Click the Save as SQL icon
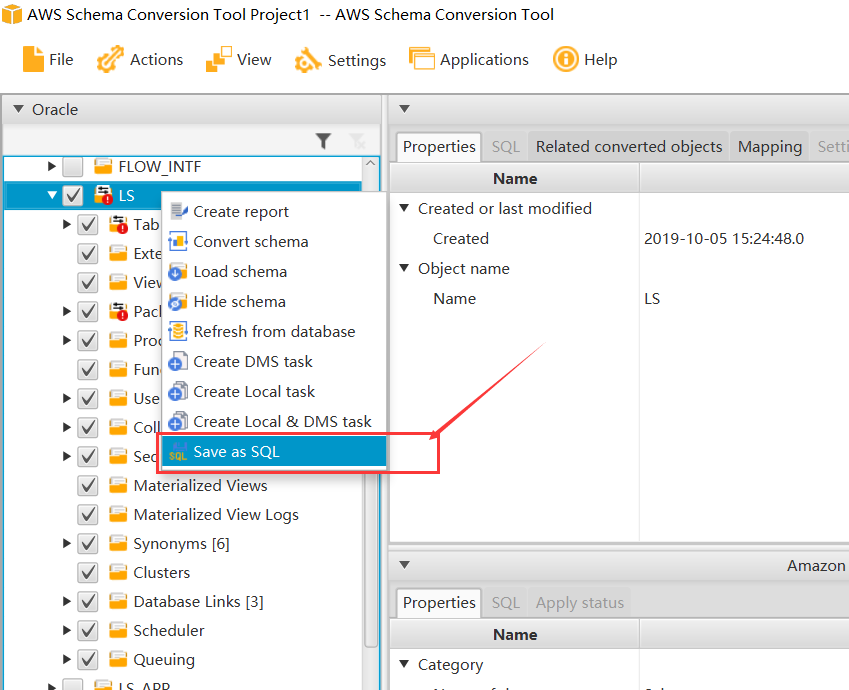 178,452
